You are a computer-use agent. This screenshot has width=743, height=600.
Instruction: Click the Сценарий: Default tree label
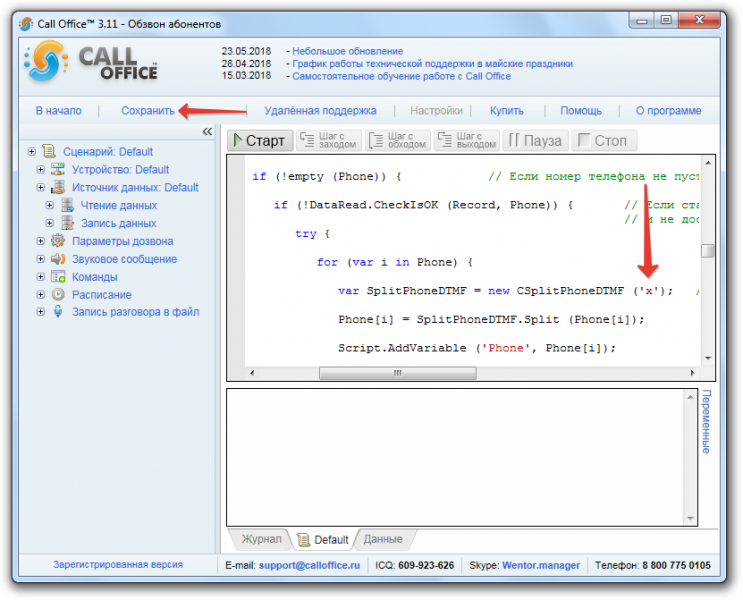pos(108,152)
